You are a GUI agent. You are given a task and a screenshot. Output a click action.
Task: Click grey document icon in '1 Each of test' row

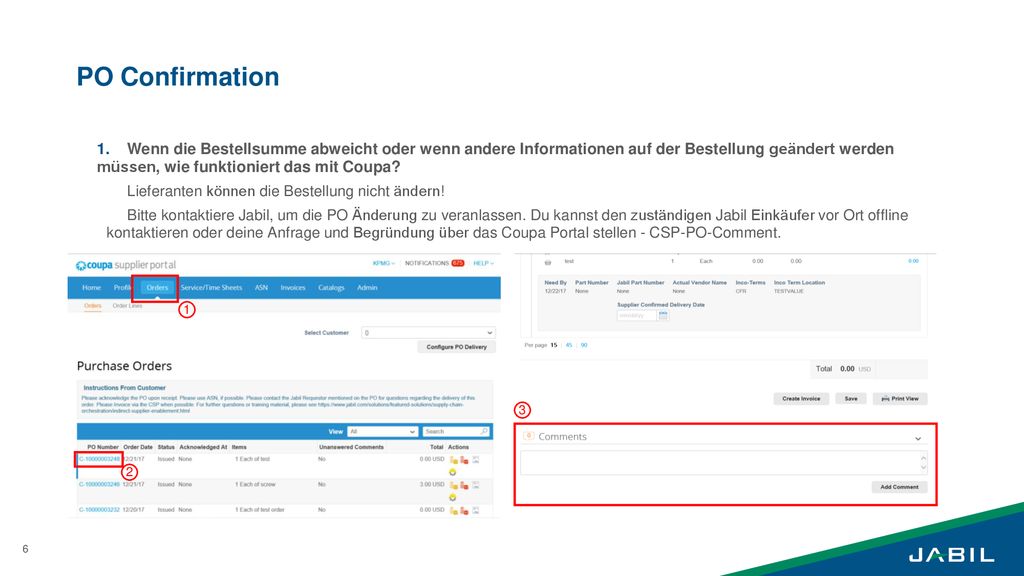pos(475,460)
